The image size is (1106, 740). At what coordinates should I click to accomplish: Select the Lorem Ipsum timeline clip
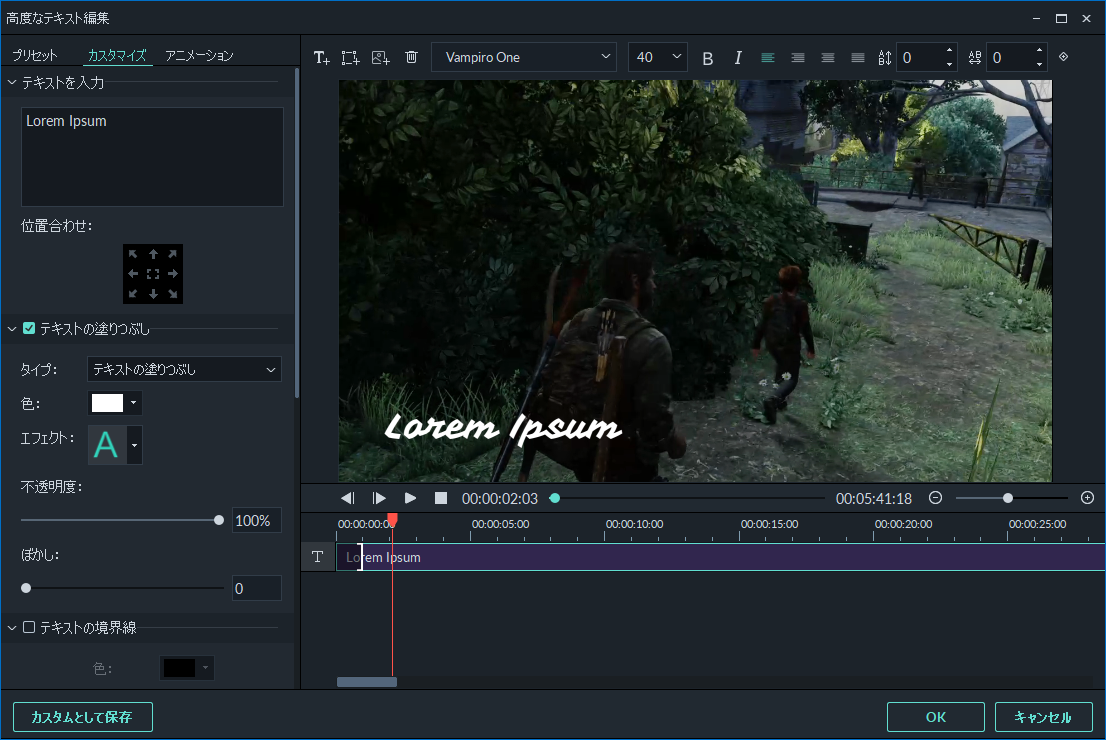[x=720, y=557]
